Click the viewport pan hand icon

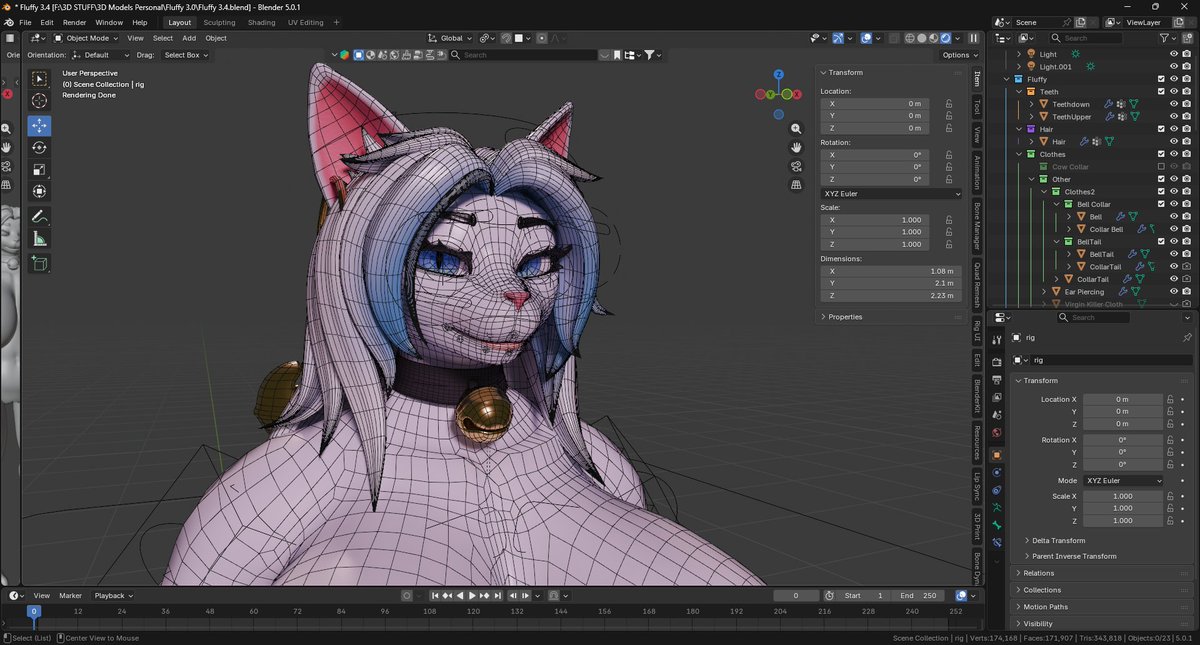[x=796, y=147]
